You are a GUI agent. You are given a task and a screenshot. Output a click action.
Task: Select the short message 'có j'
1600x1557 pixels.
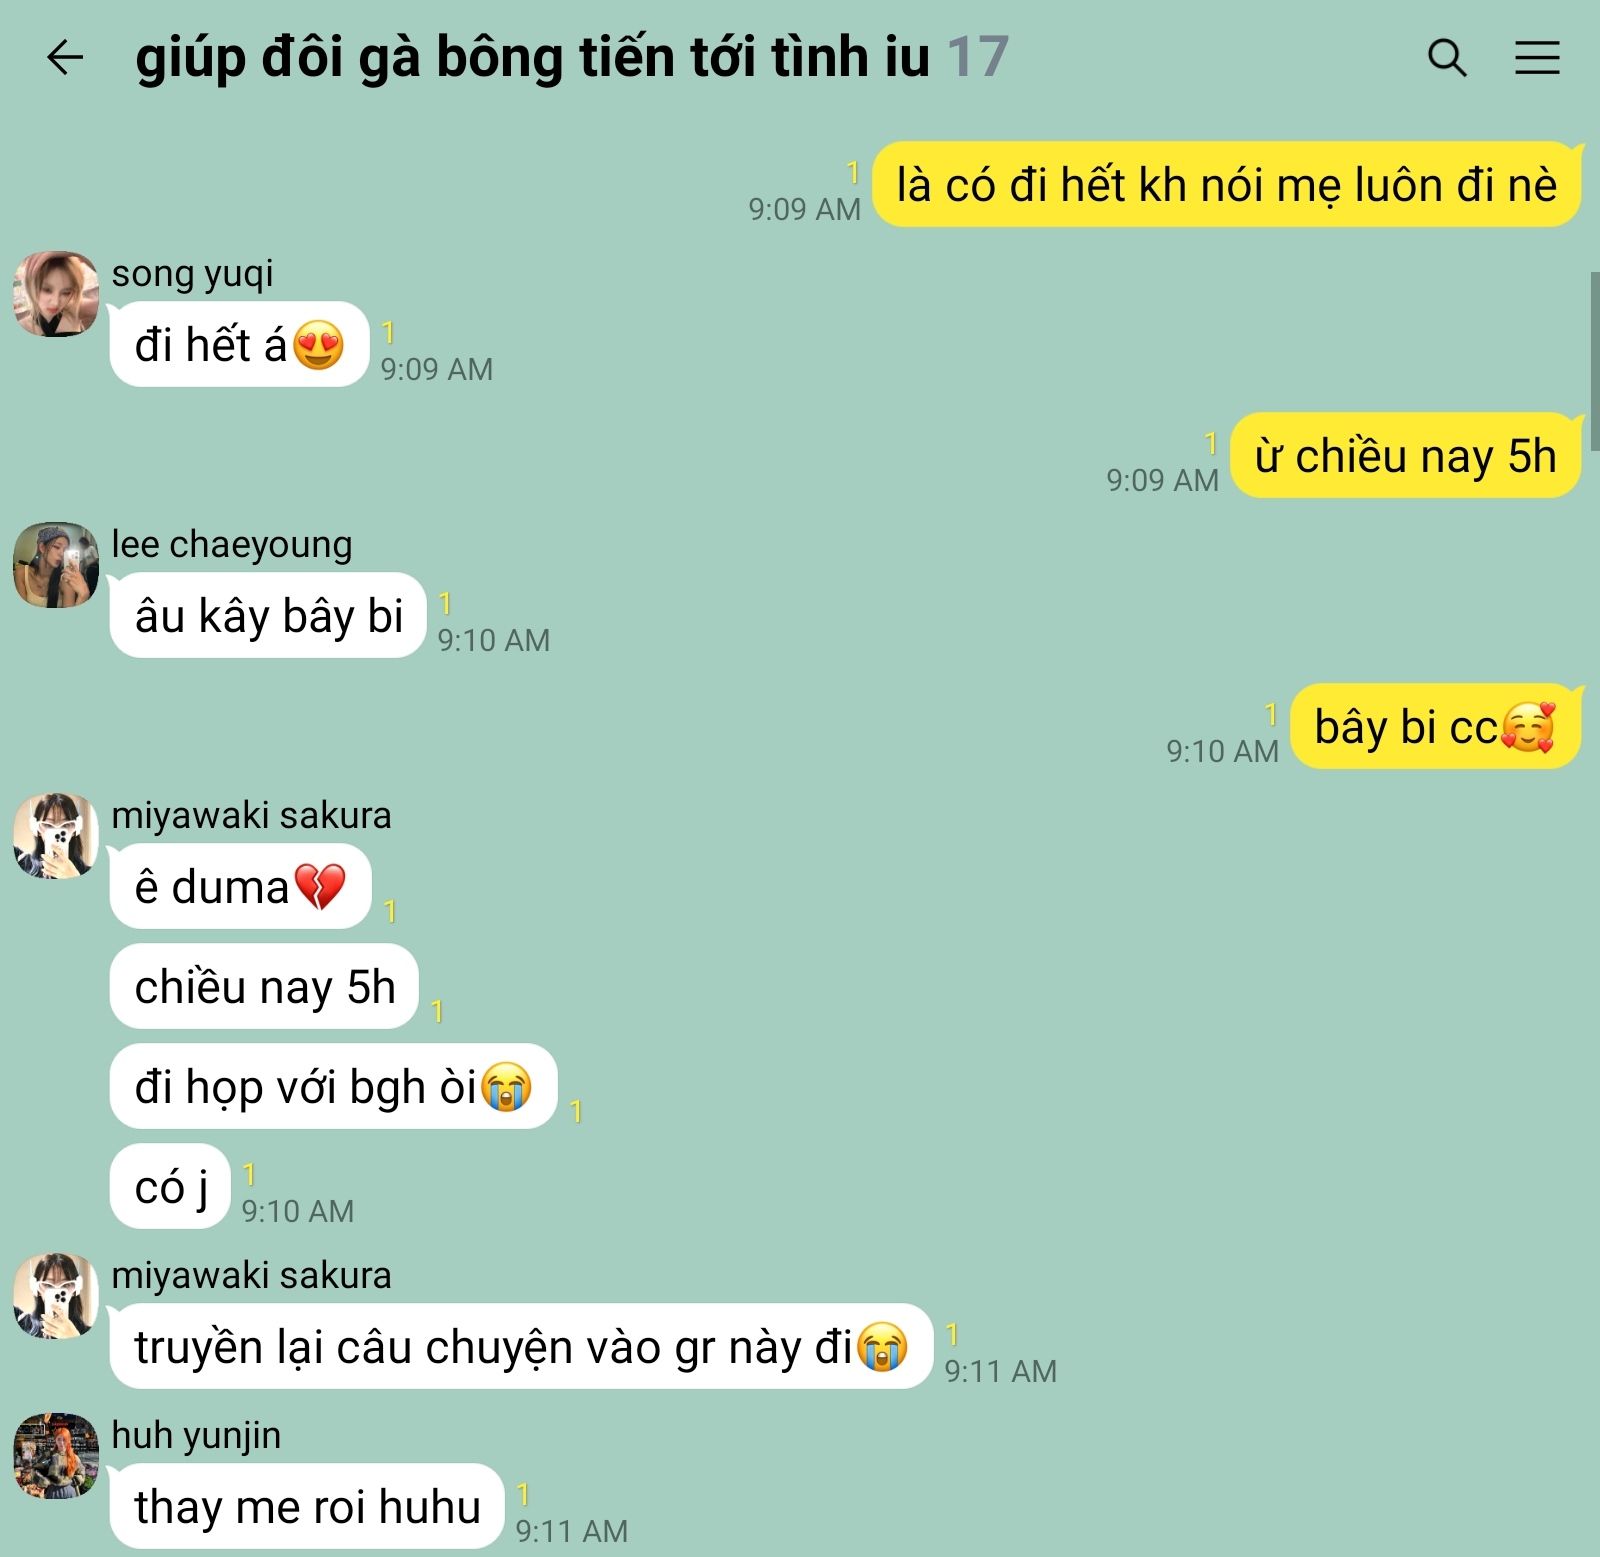pos(170,1186)
